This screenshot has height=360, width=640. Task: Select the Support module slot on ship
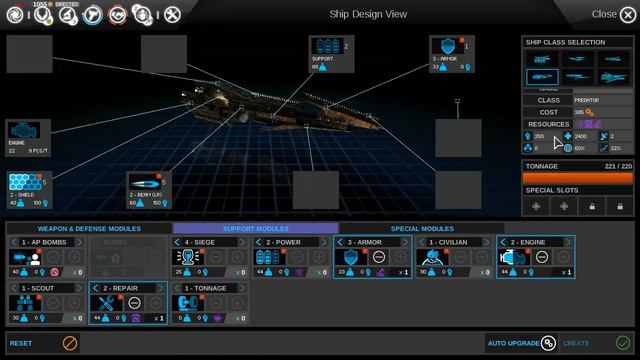point(331,54)
